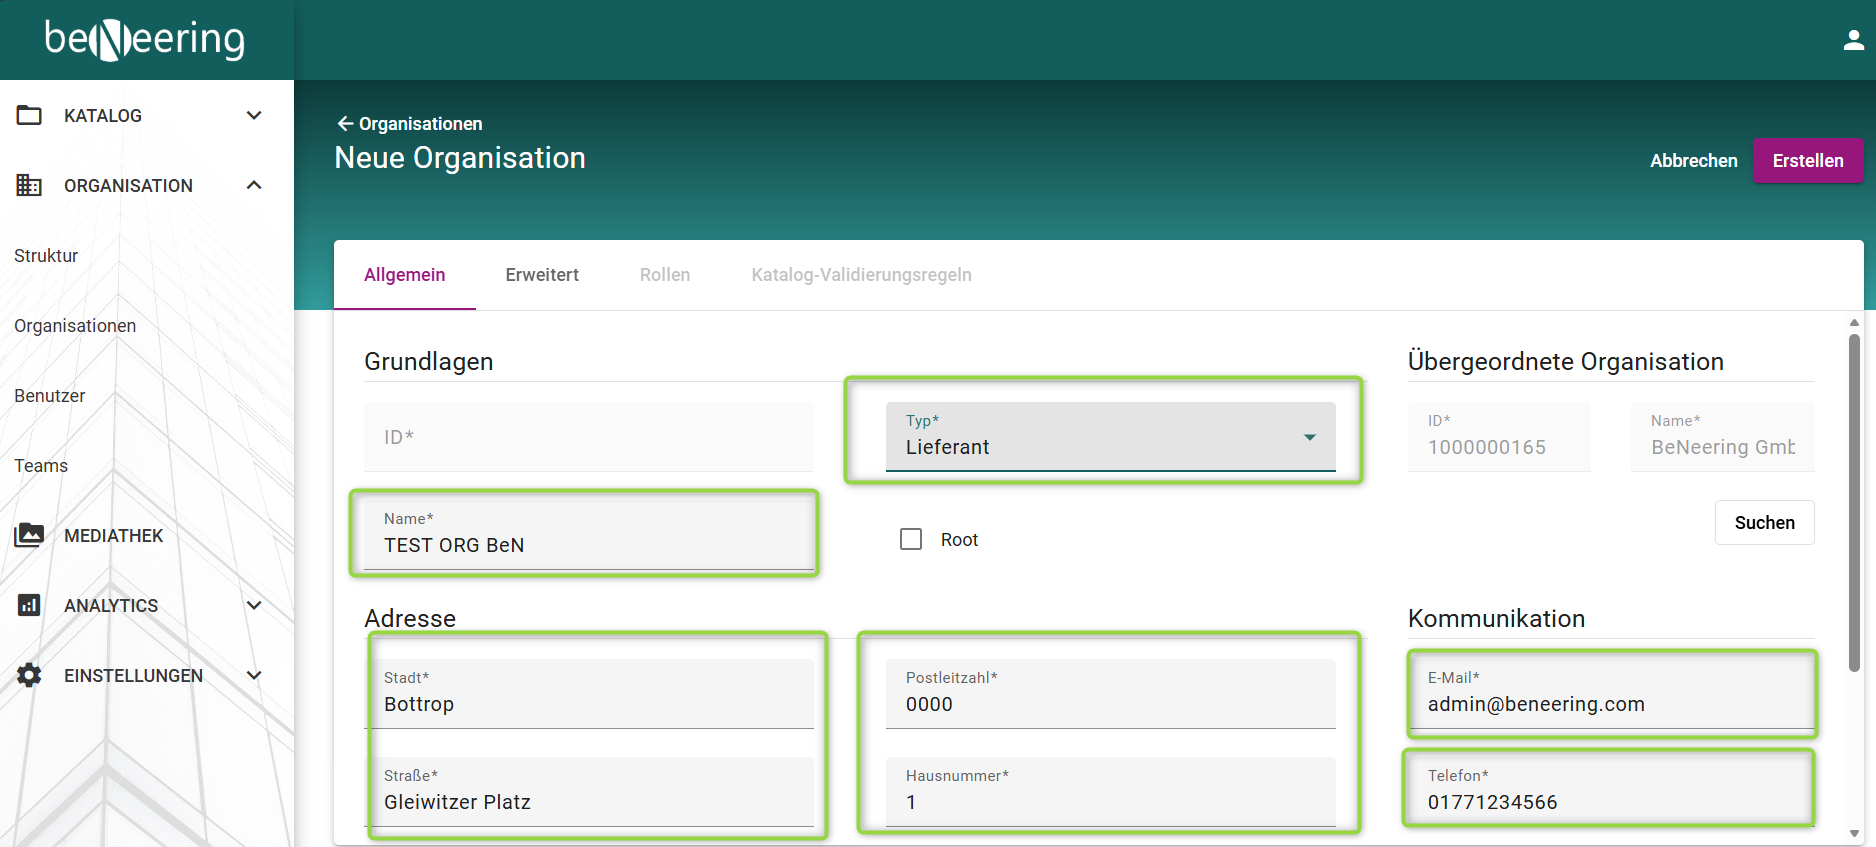Click the user profile icon
Image resolution: width=1876 pixels, height=847 pixels.
click(1853, 40)
